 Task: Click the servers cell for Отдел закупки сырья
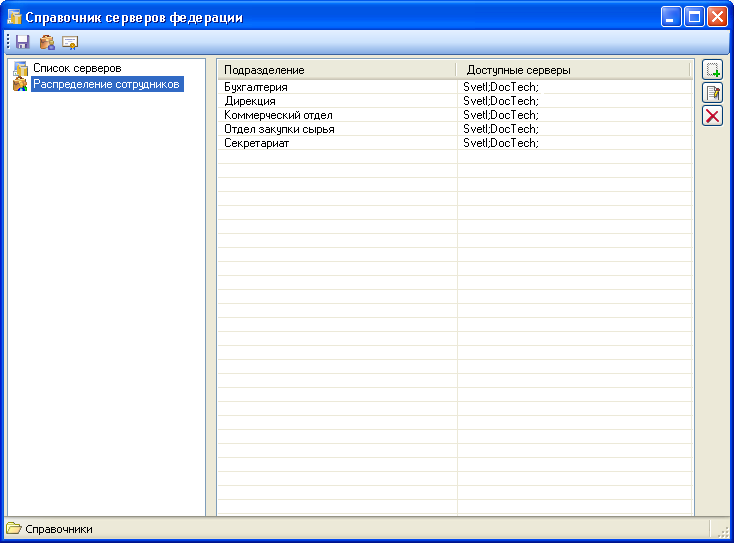pyautogui.click(x=574, y=129)
